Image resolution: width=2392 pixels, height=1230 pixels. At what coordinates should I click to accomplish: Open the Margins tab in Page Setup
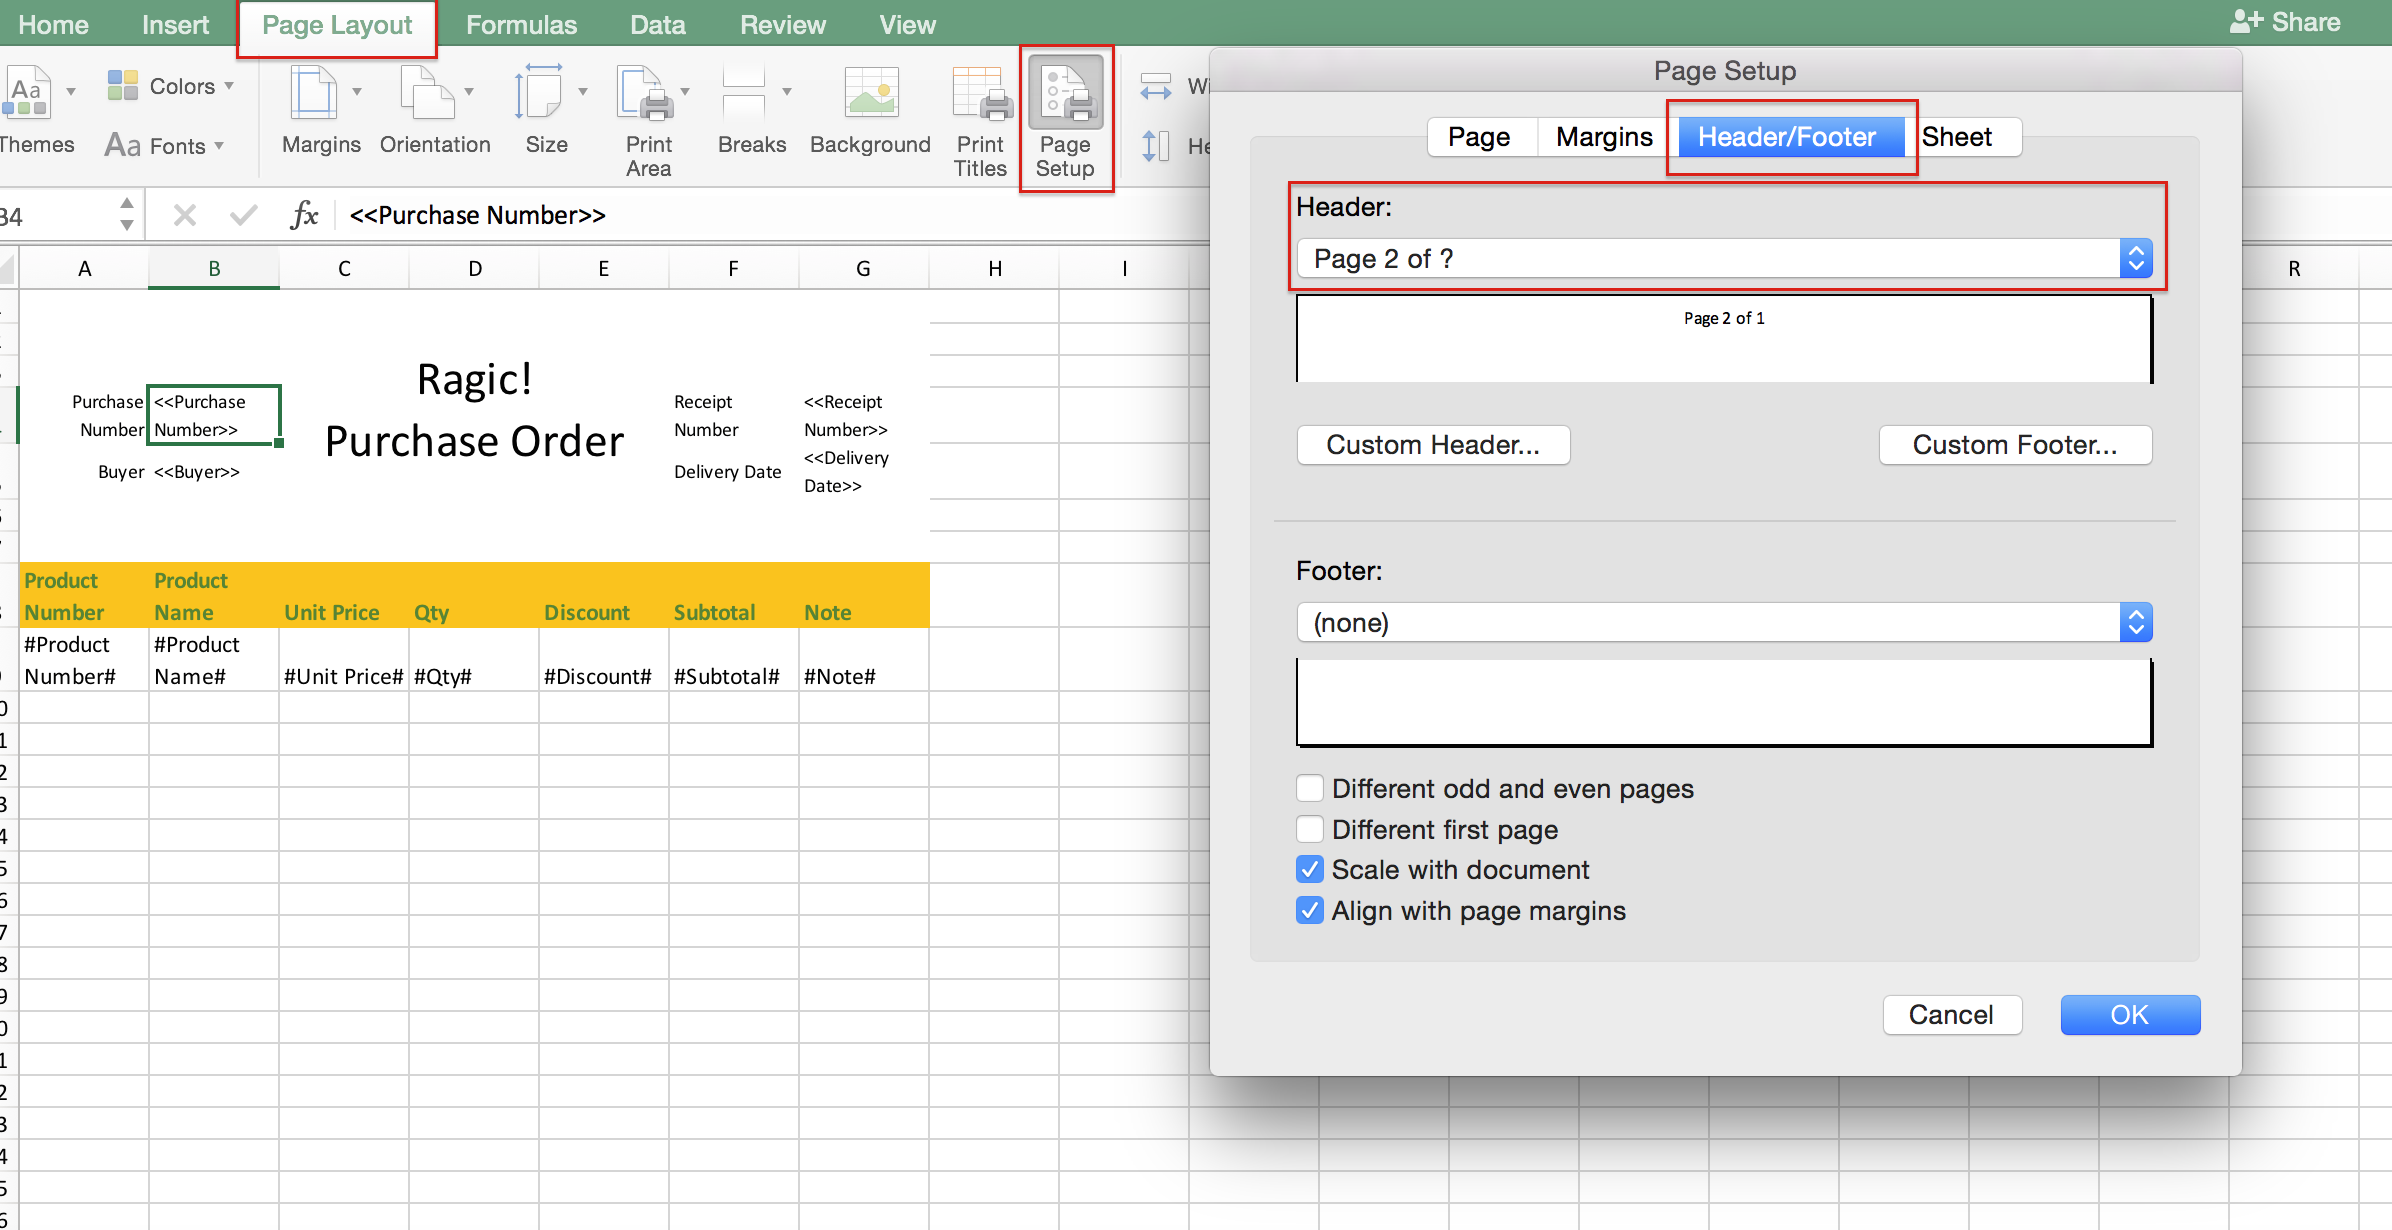point(1604,136)
